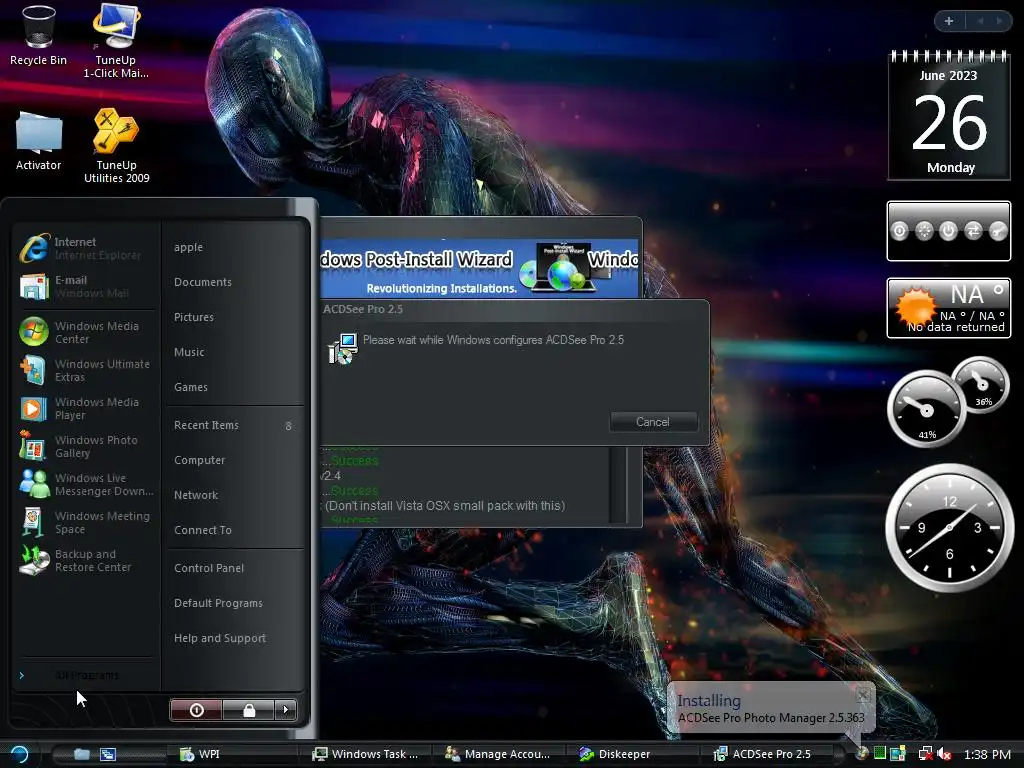Open Pictures from Start menu
This screenshot has width=1024, height=768.
tap(234, 317)
